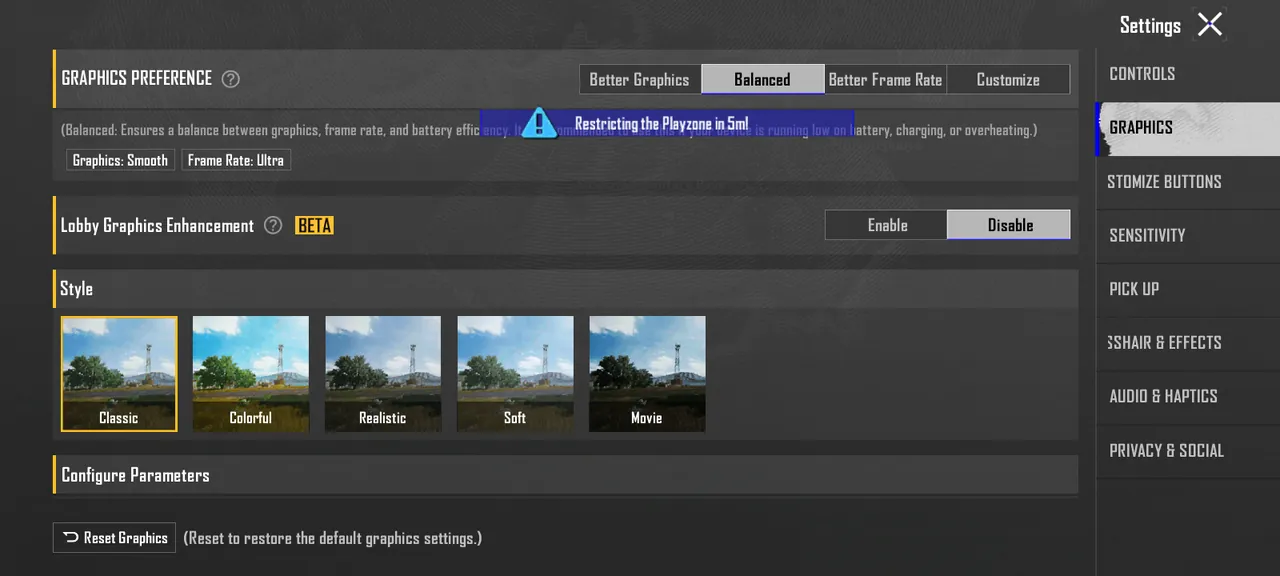Go to the Customize Buttons tab
This screenshot has width=1280, height=576.
pos(1188,182)
